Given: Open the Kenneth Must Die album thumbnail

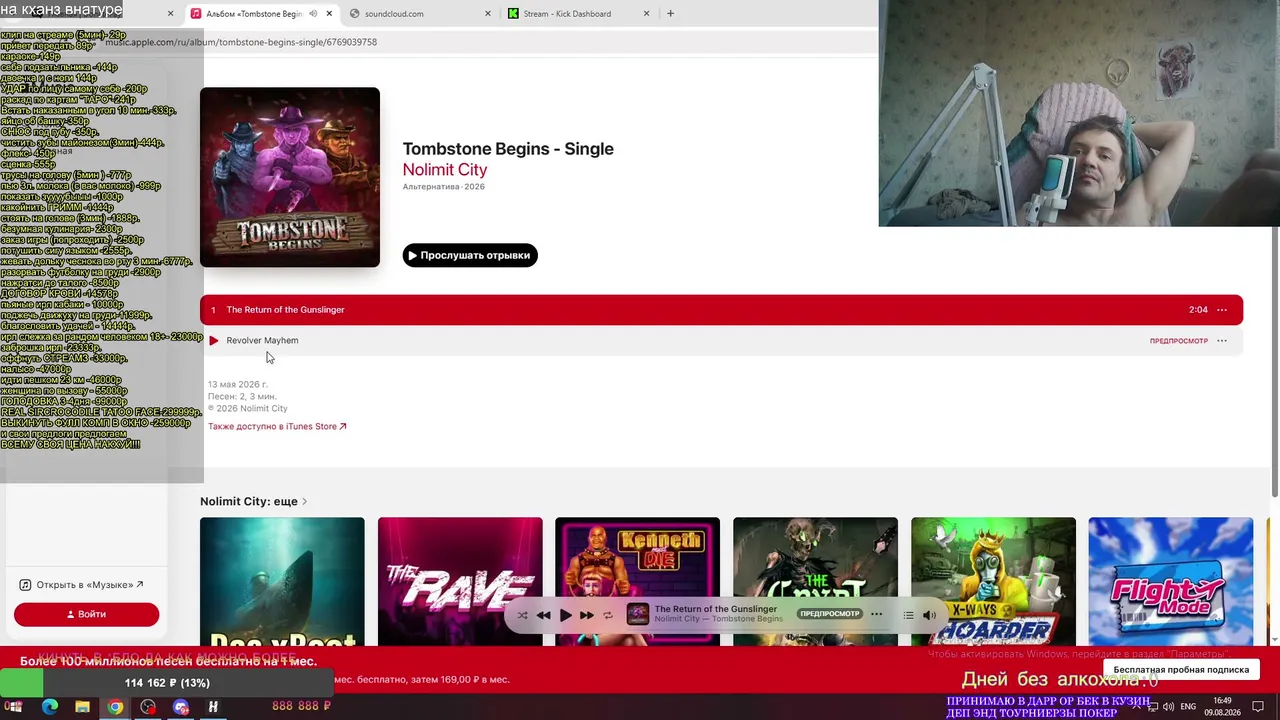Looking at the screenshot, I should point(637,582).
